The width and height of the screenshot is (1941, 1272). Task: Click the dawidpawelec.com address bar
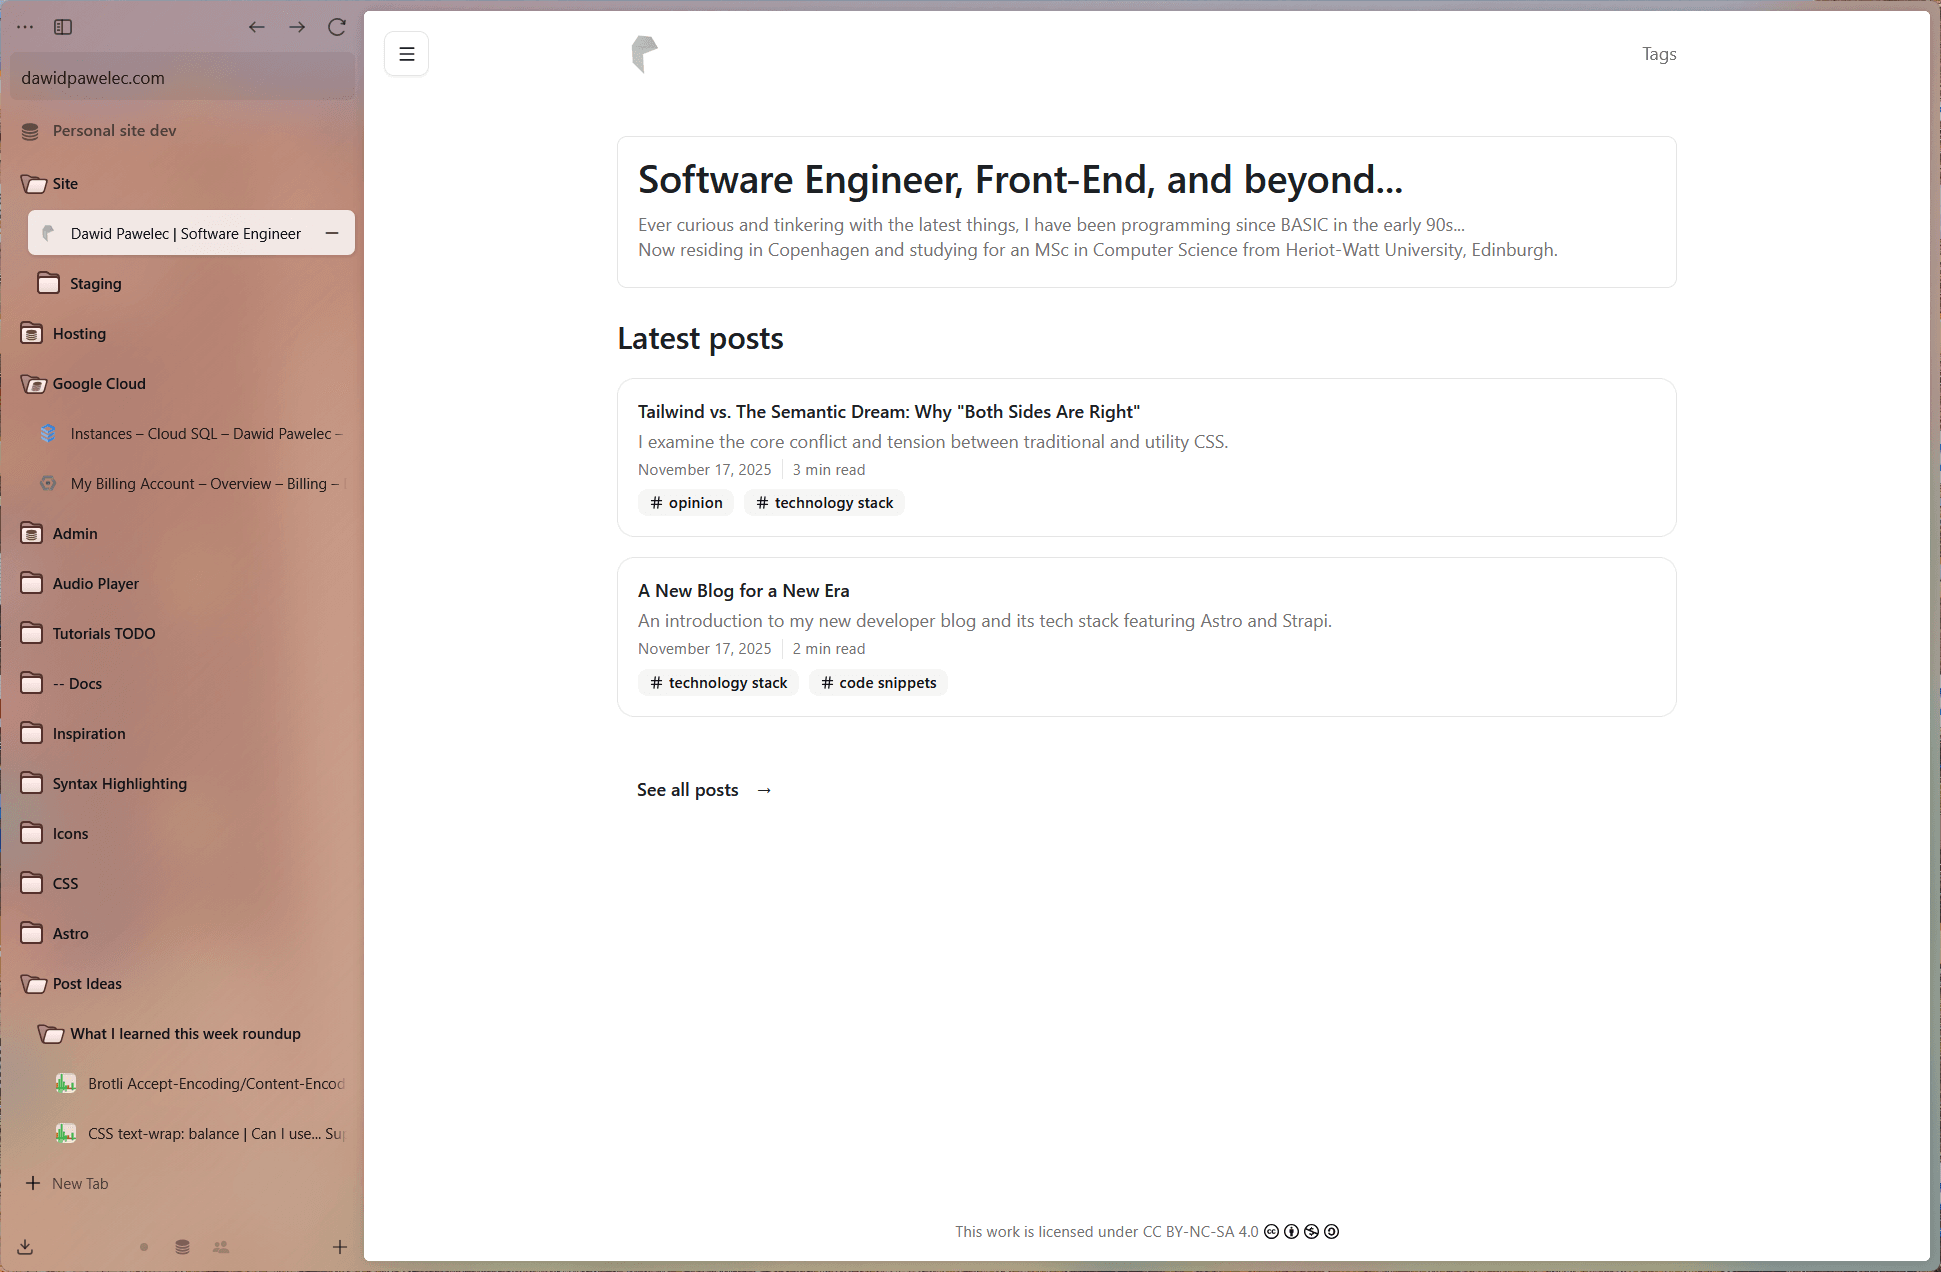pyautogui.click(x=182, y=76)
